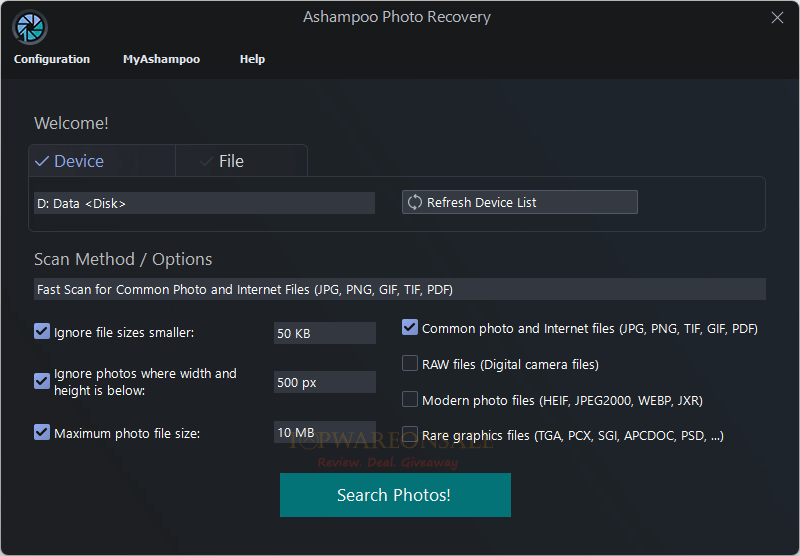Toggle Ignore photos where width and height checkbox
Viewport: 800px width, 556px height.
pos(42,381)
